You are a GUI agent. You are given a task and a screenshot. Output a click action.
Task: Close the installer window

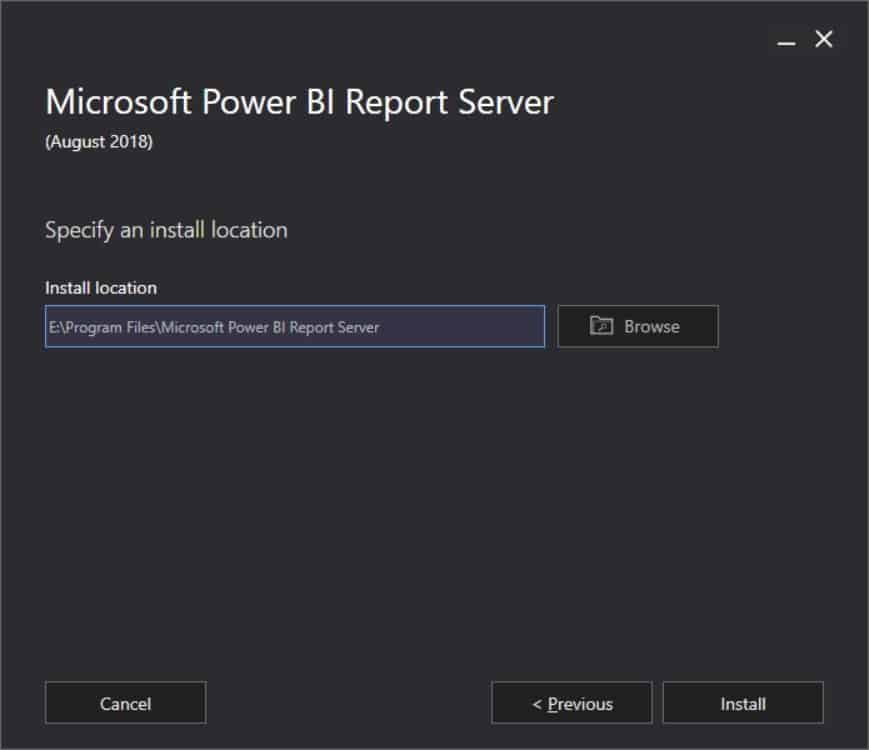tap(824, 40)
